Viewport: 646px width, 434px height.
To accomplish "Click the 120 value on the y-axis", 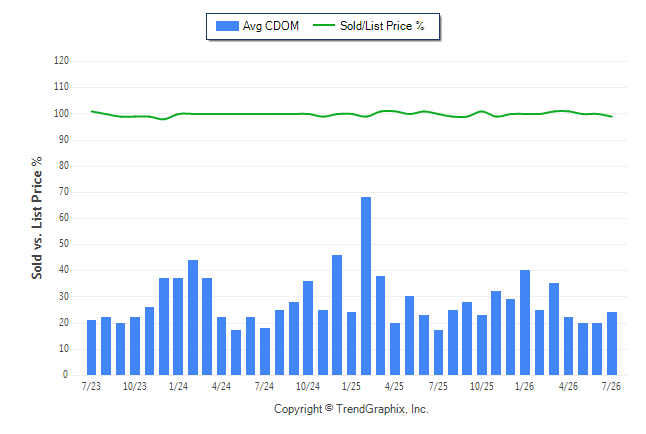I will pos(61,61).
